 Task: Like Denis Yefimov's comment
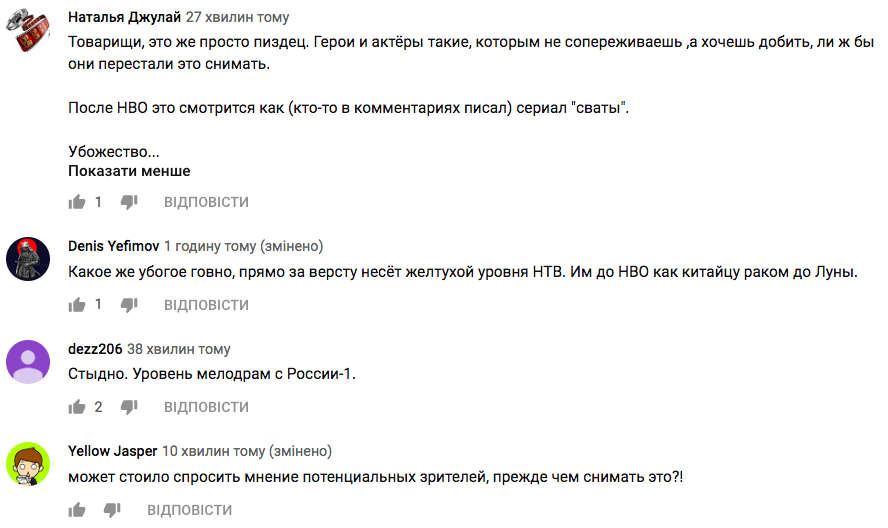[76, 305]
